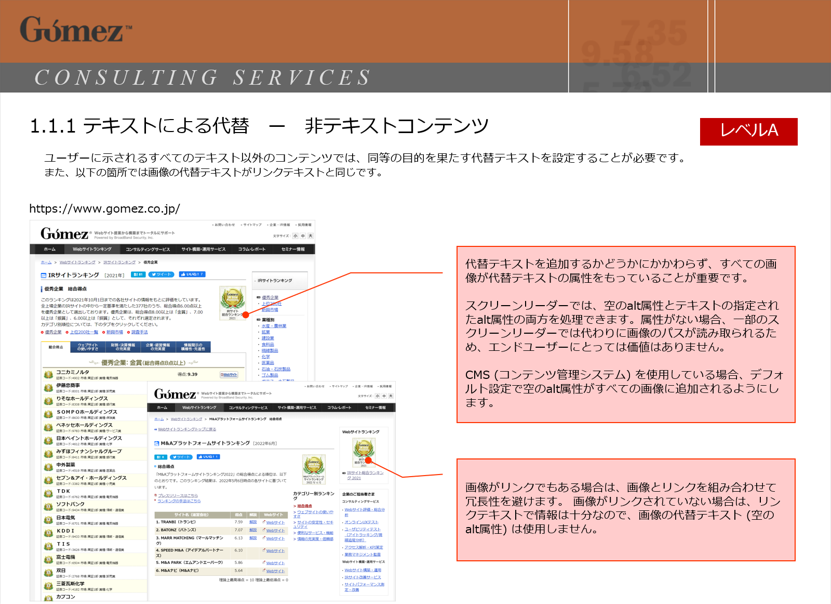This screenshot has height=604, width=831.
Task: Open the Webサイト link in the BATONZ row
Action: pos(274,530)
